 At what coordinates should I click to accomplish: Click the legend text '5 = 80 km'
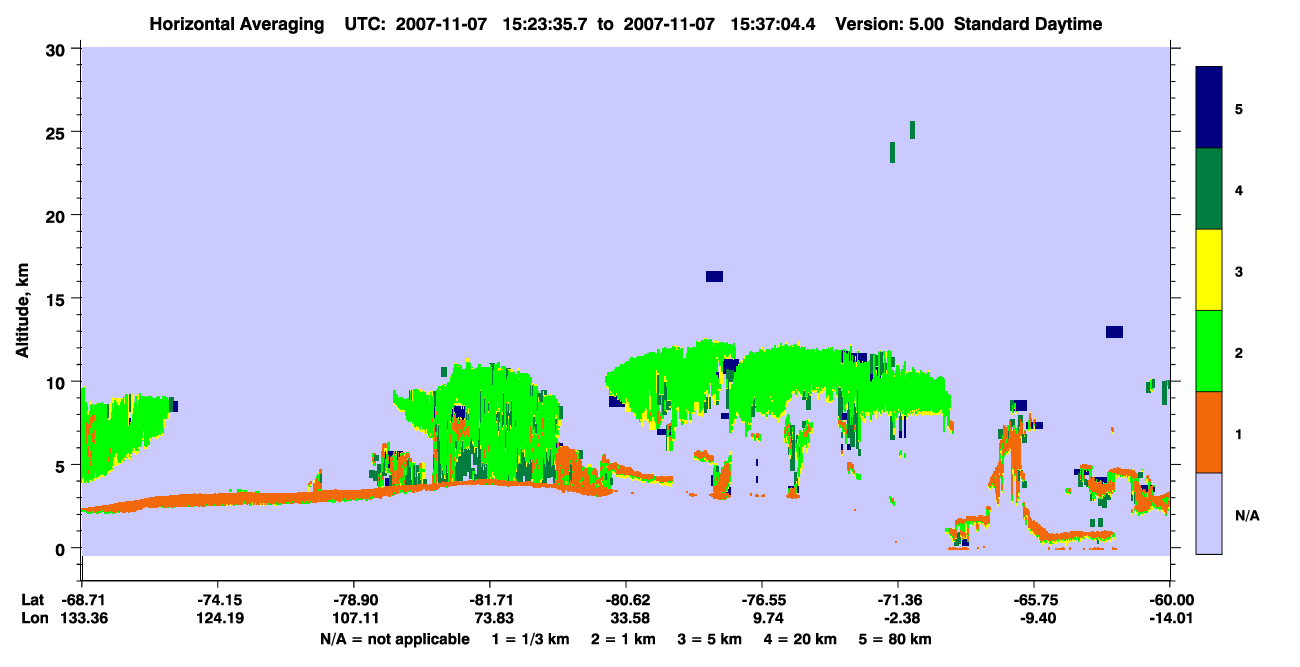point(897,639)
